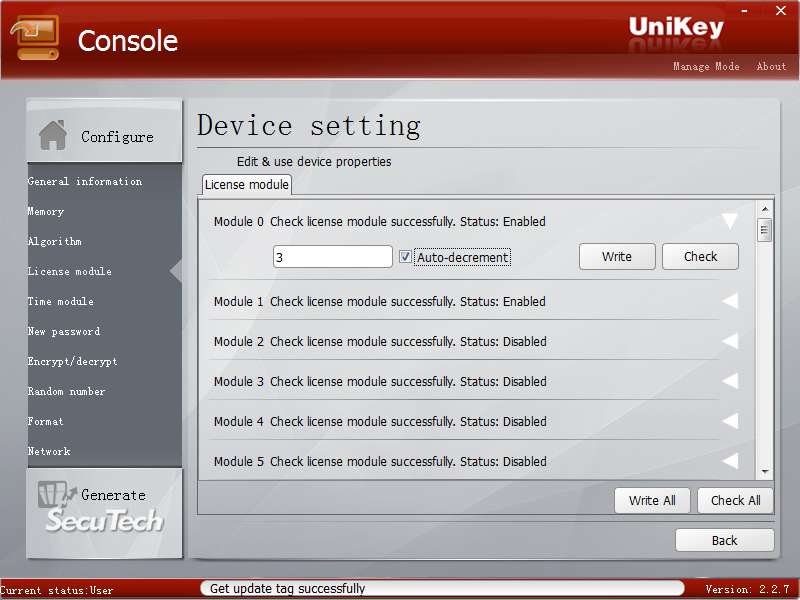Click the 'Current status:User' label
The width and height of the screenshot is (800, 600).
[x=57, y=590]
